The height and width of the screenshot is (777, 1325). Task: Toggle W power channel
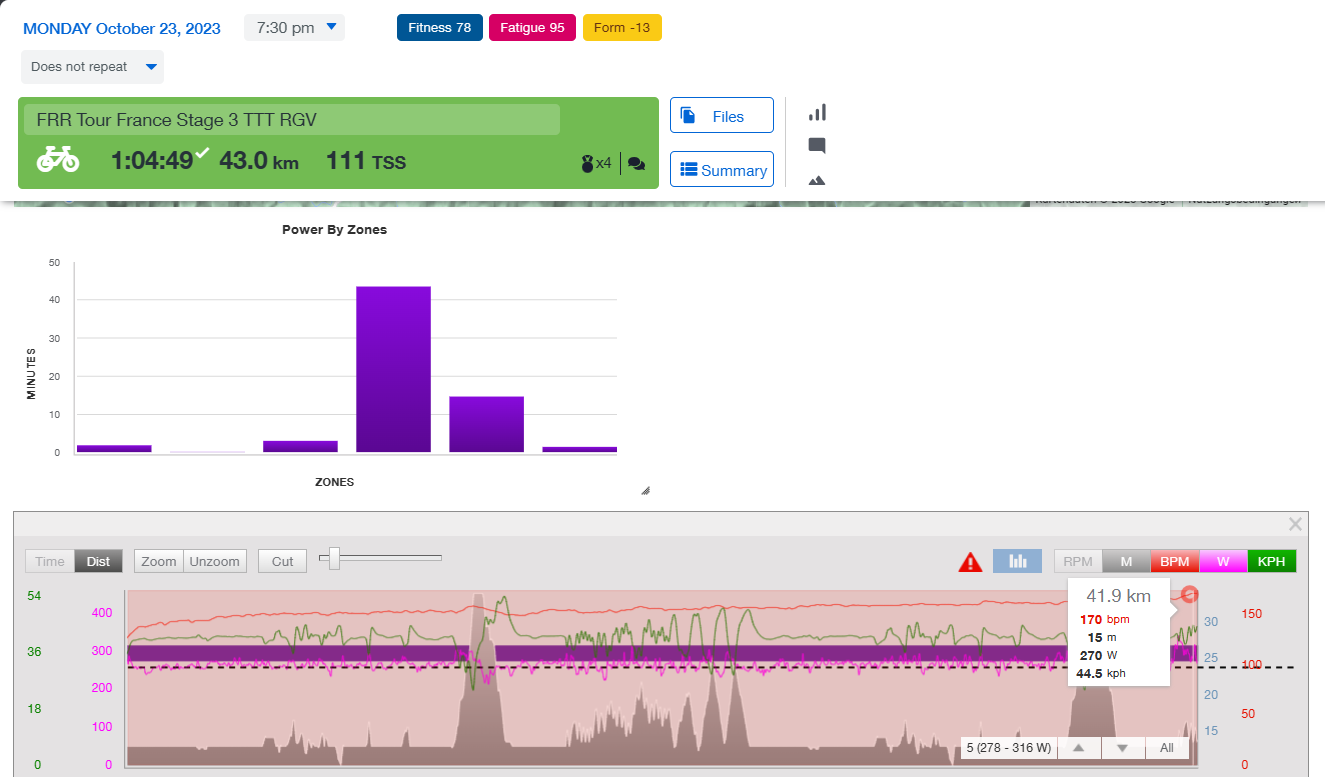[1223, 561]
